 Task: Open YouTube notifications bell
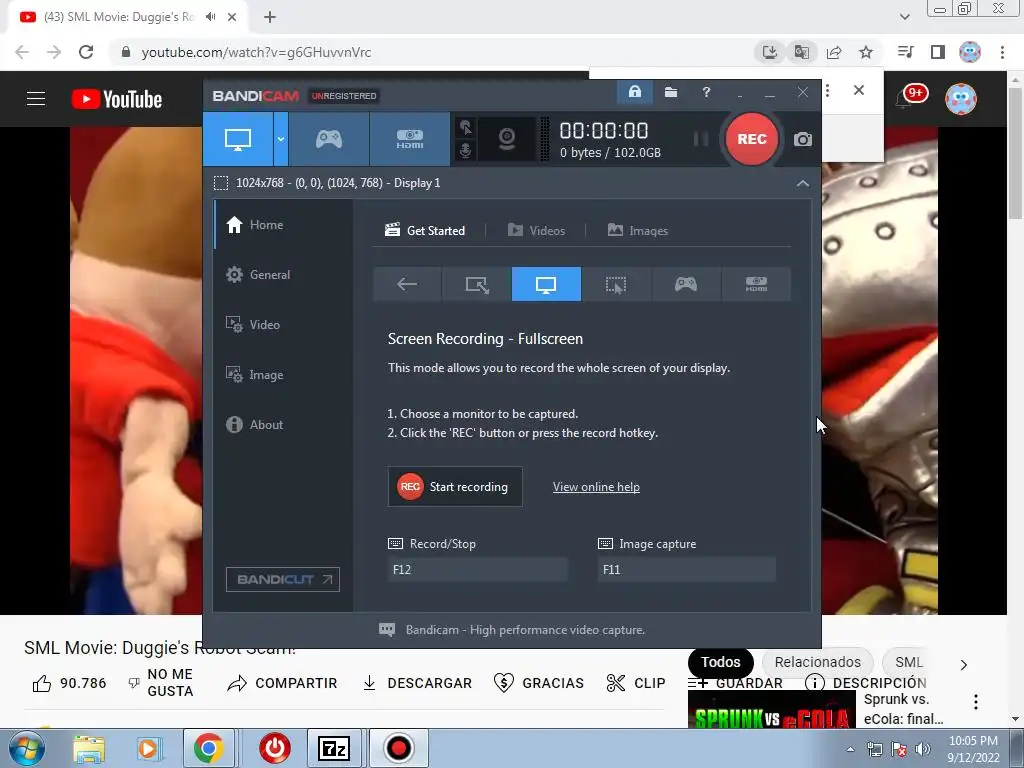click(905, 99)
